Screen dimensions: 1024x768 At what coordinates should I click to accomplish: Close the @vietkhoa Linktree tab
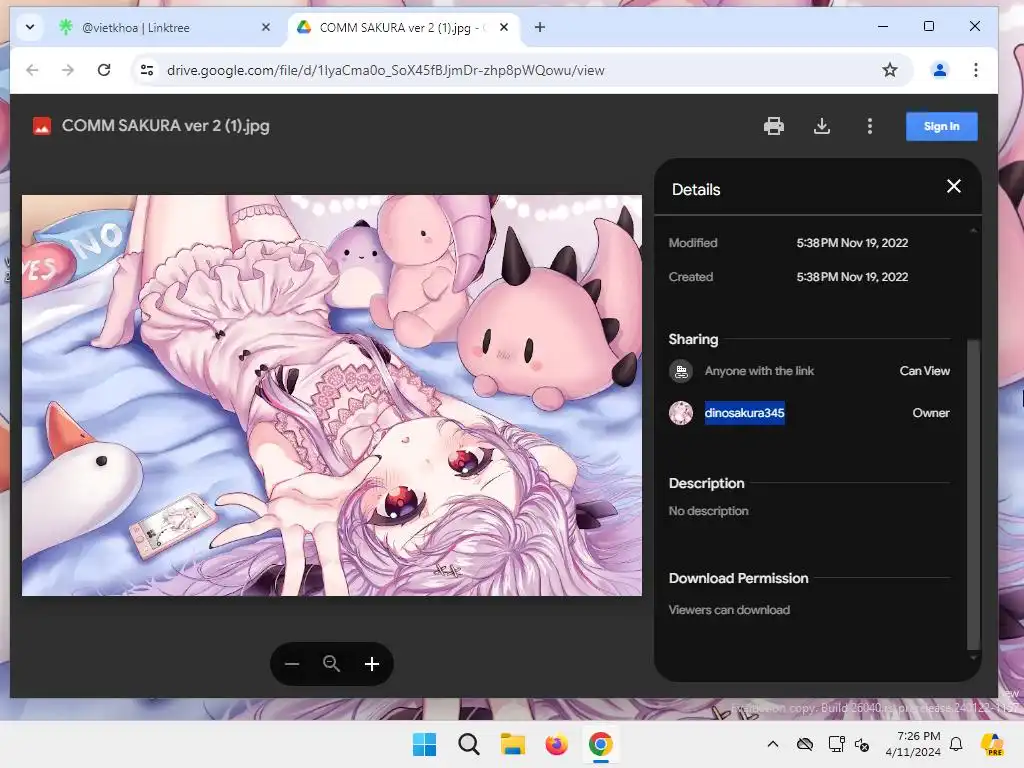pos(266,27)
